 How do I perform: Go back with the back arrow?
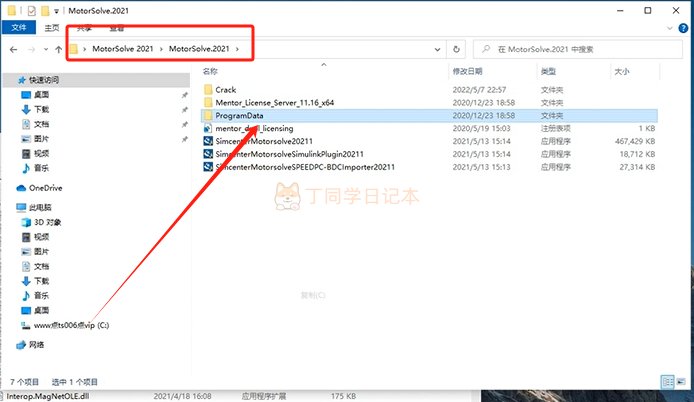click(14, 50)
